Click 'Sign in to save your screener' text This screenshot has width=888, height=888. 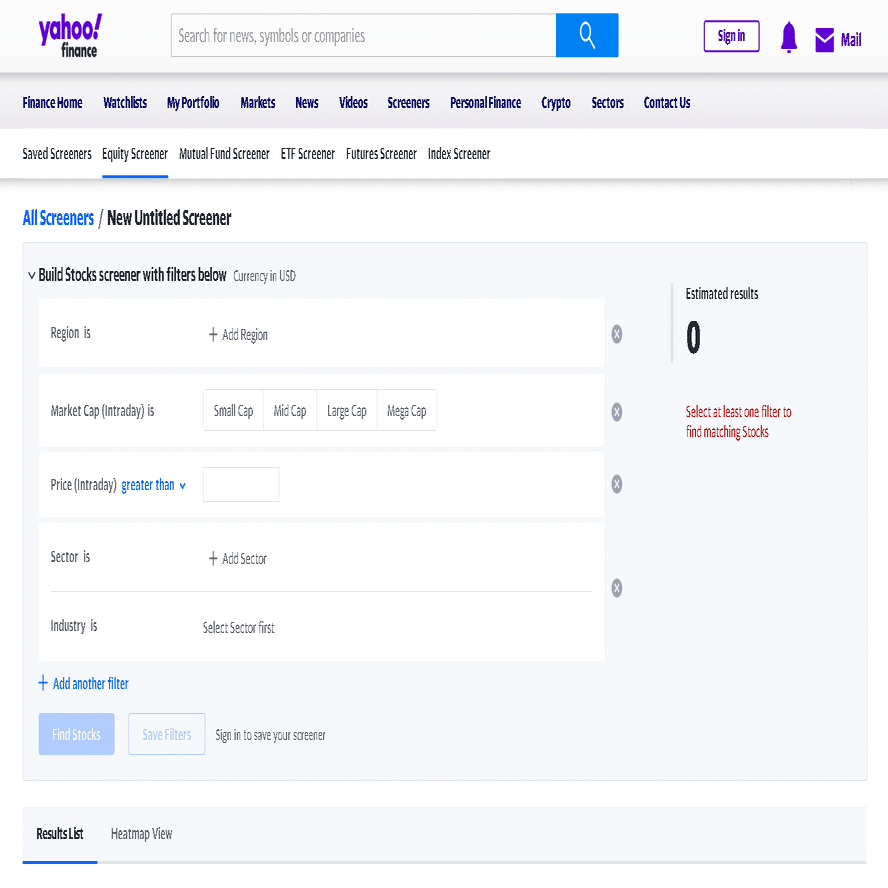[x=270, y=735]
